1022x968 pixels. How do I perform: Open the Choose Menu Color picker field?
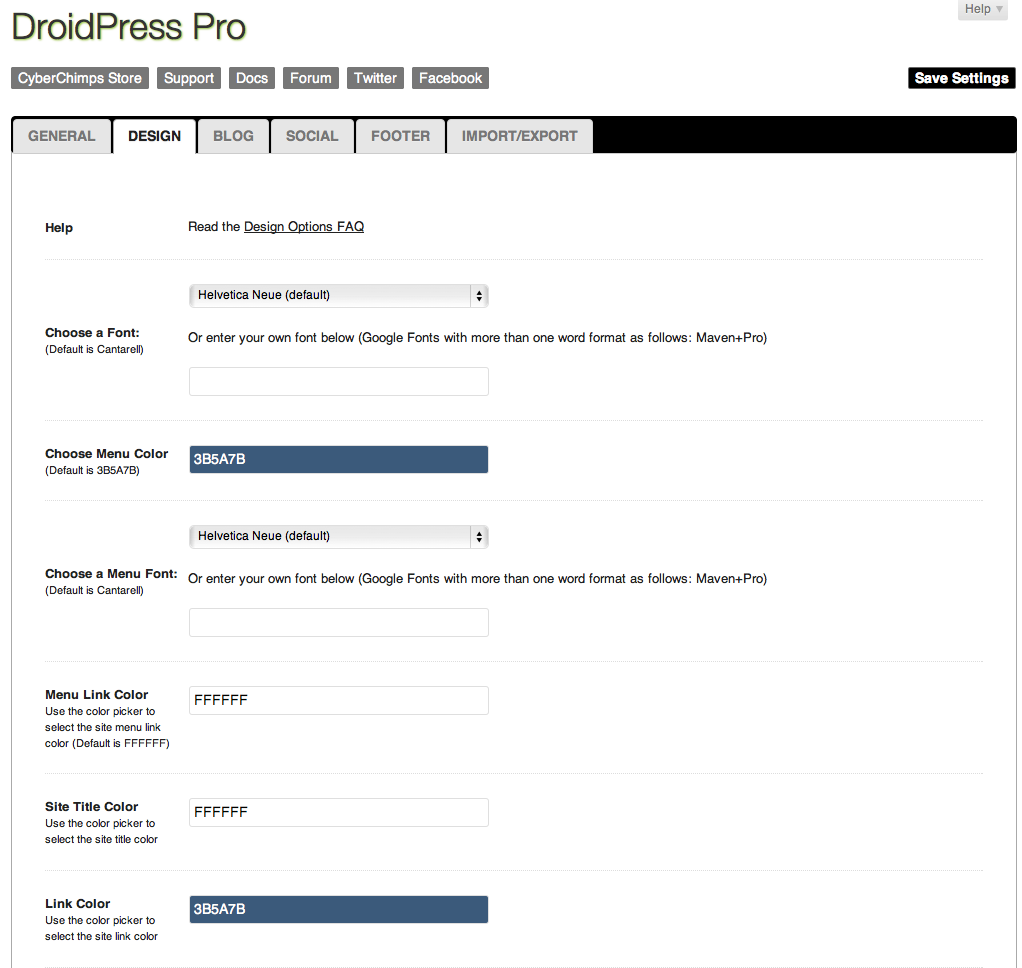click(x=339, y=460)
